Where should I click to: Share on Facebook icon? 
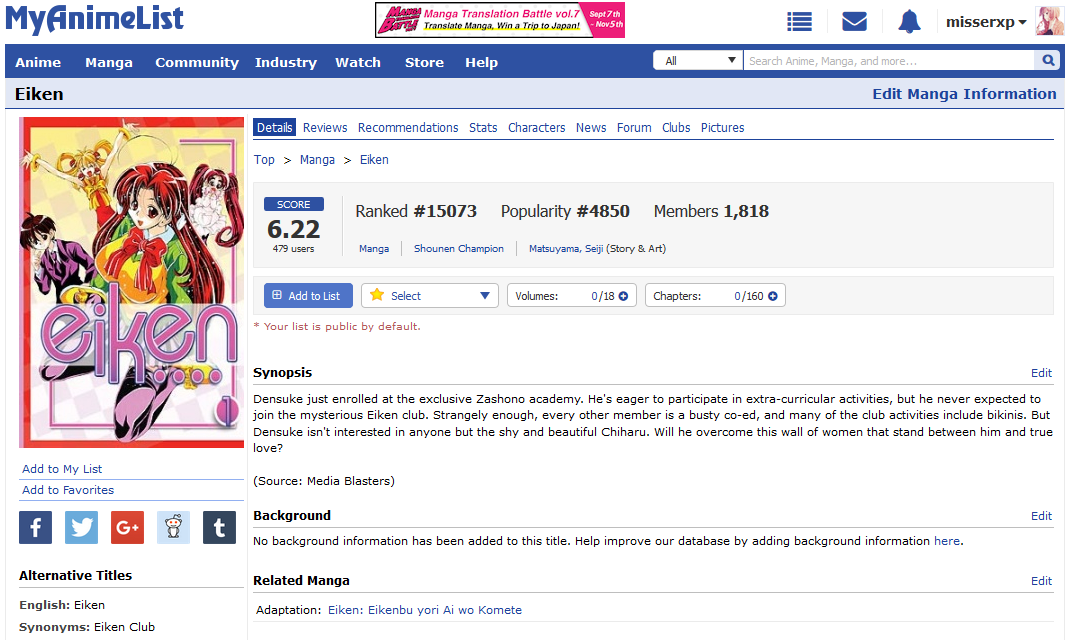click(35, 528)
